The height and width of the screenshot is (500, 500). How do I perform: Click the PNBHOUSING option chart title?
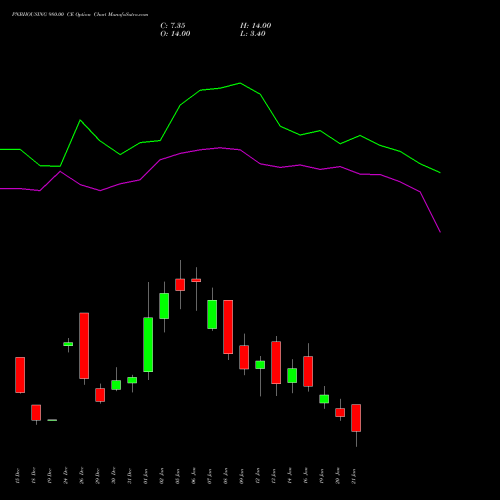pos(80,15)
